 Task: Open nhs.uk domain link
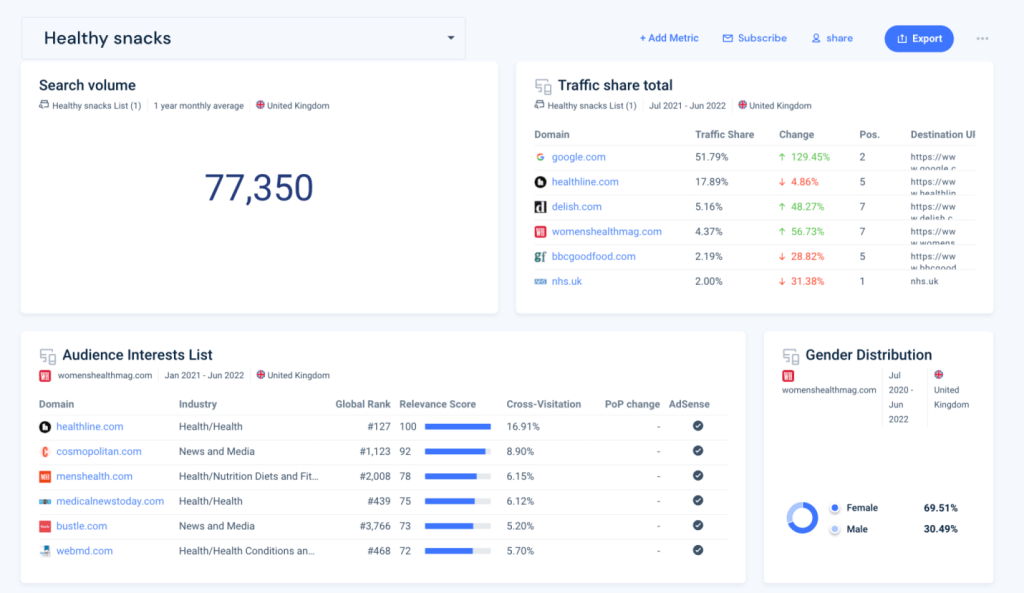[x=567, y=281]
